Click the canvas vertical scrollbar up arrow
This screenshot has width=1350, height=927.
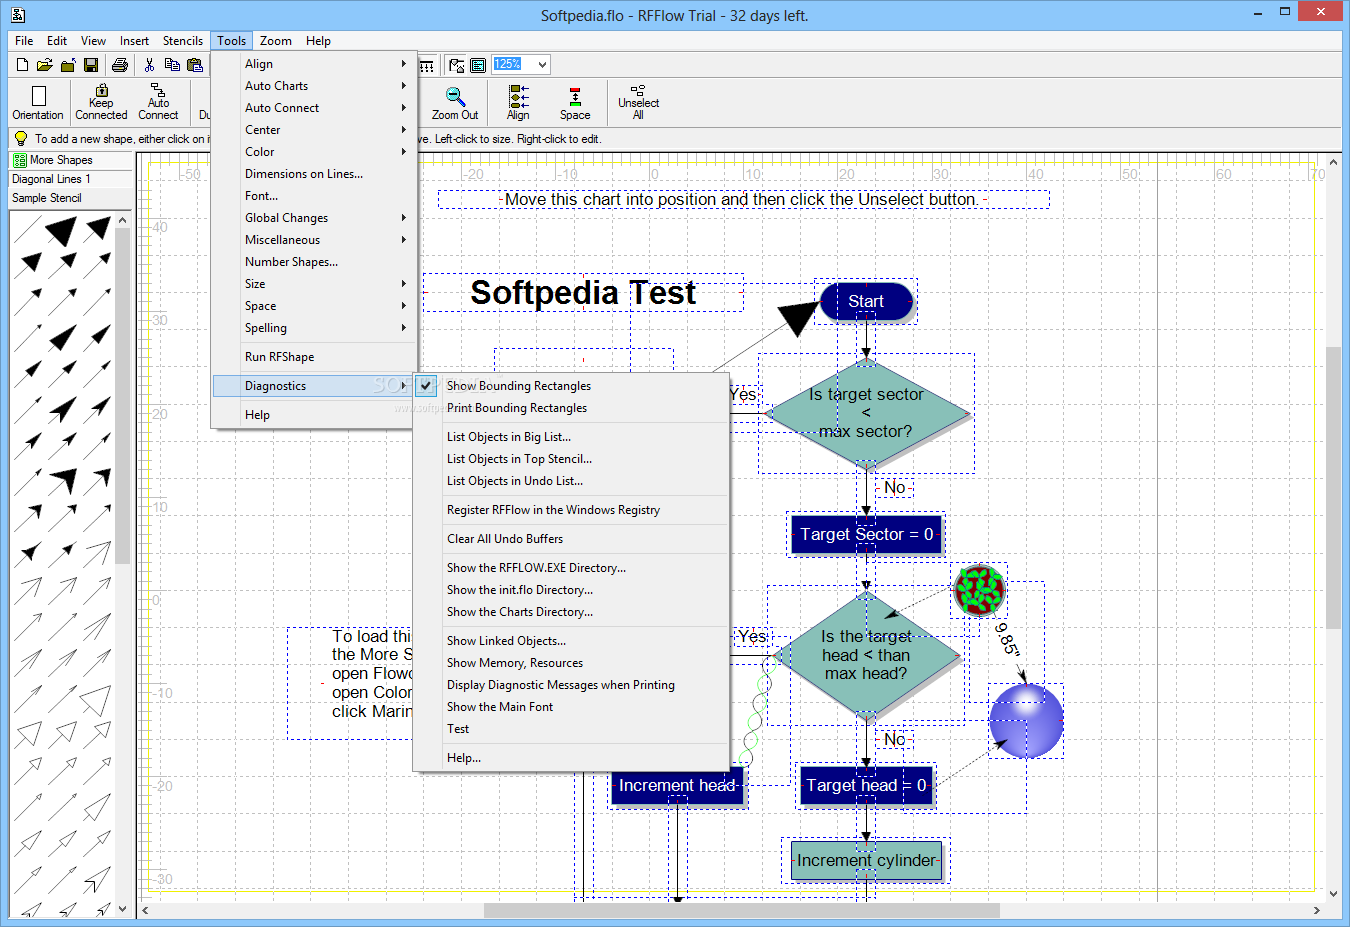(x=1333, y=161)
